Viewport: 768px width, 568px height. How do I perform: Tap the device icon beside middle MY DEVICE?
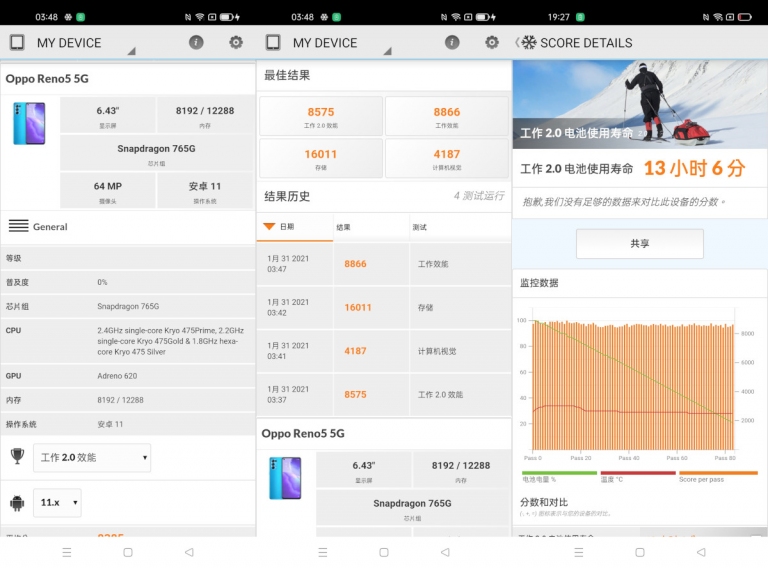coord(273,43)
